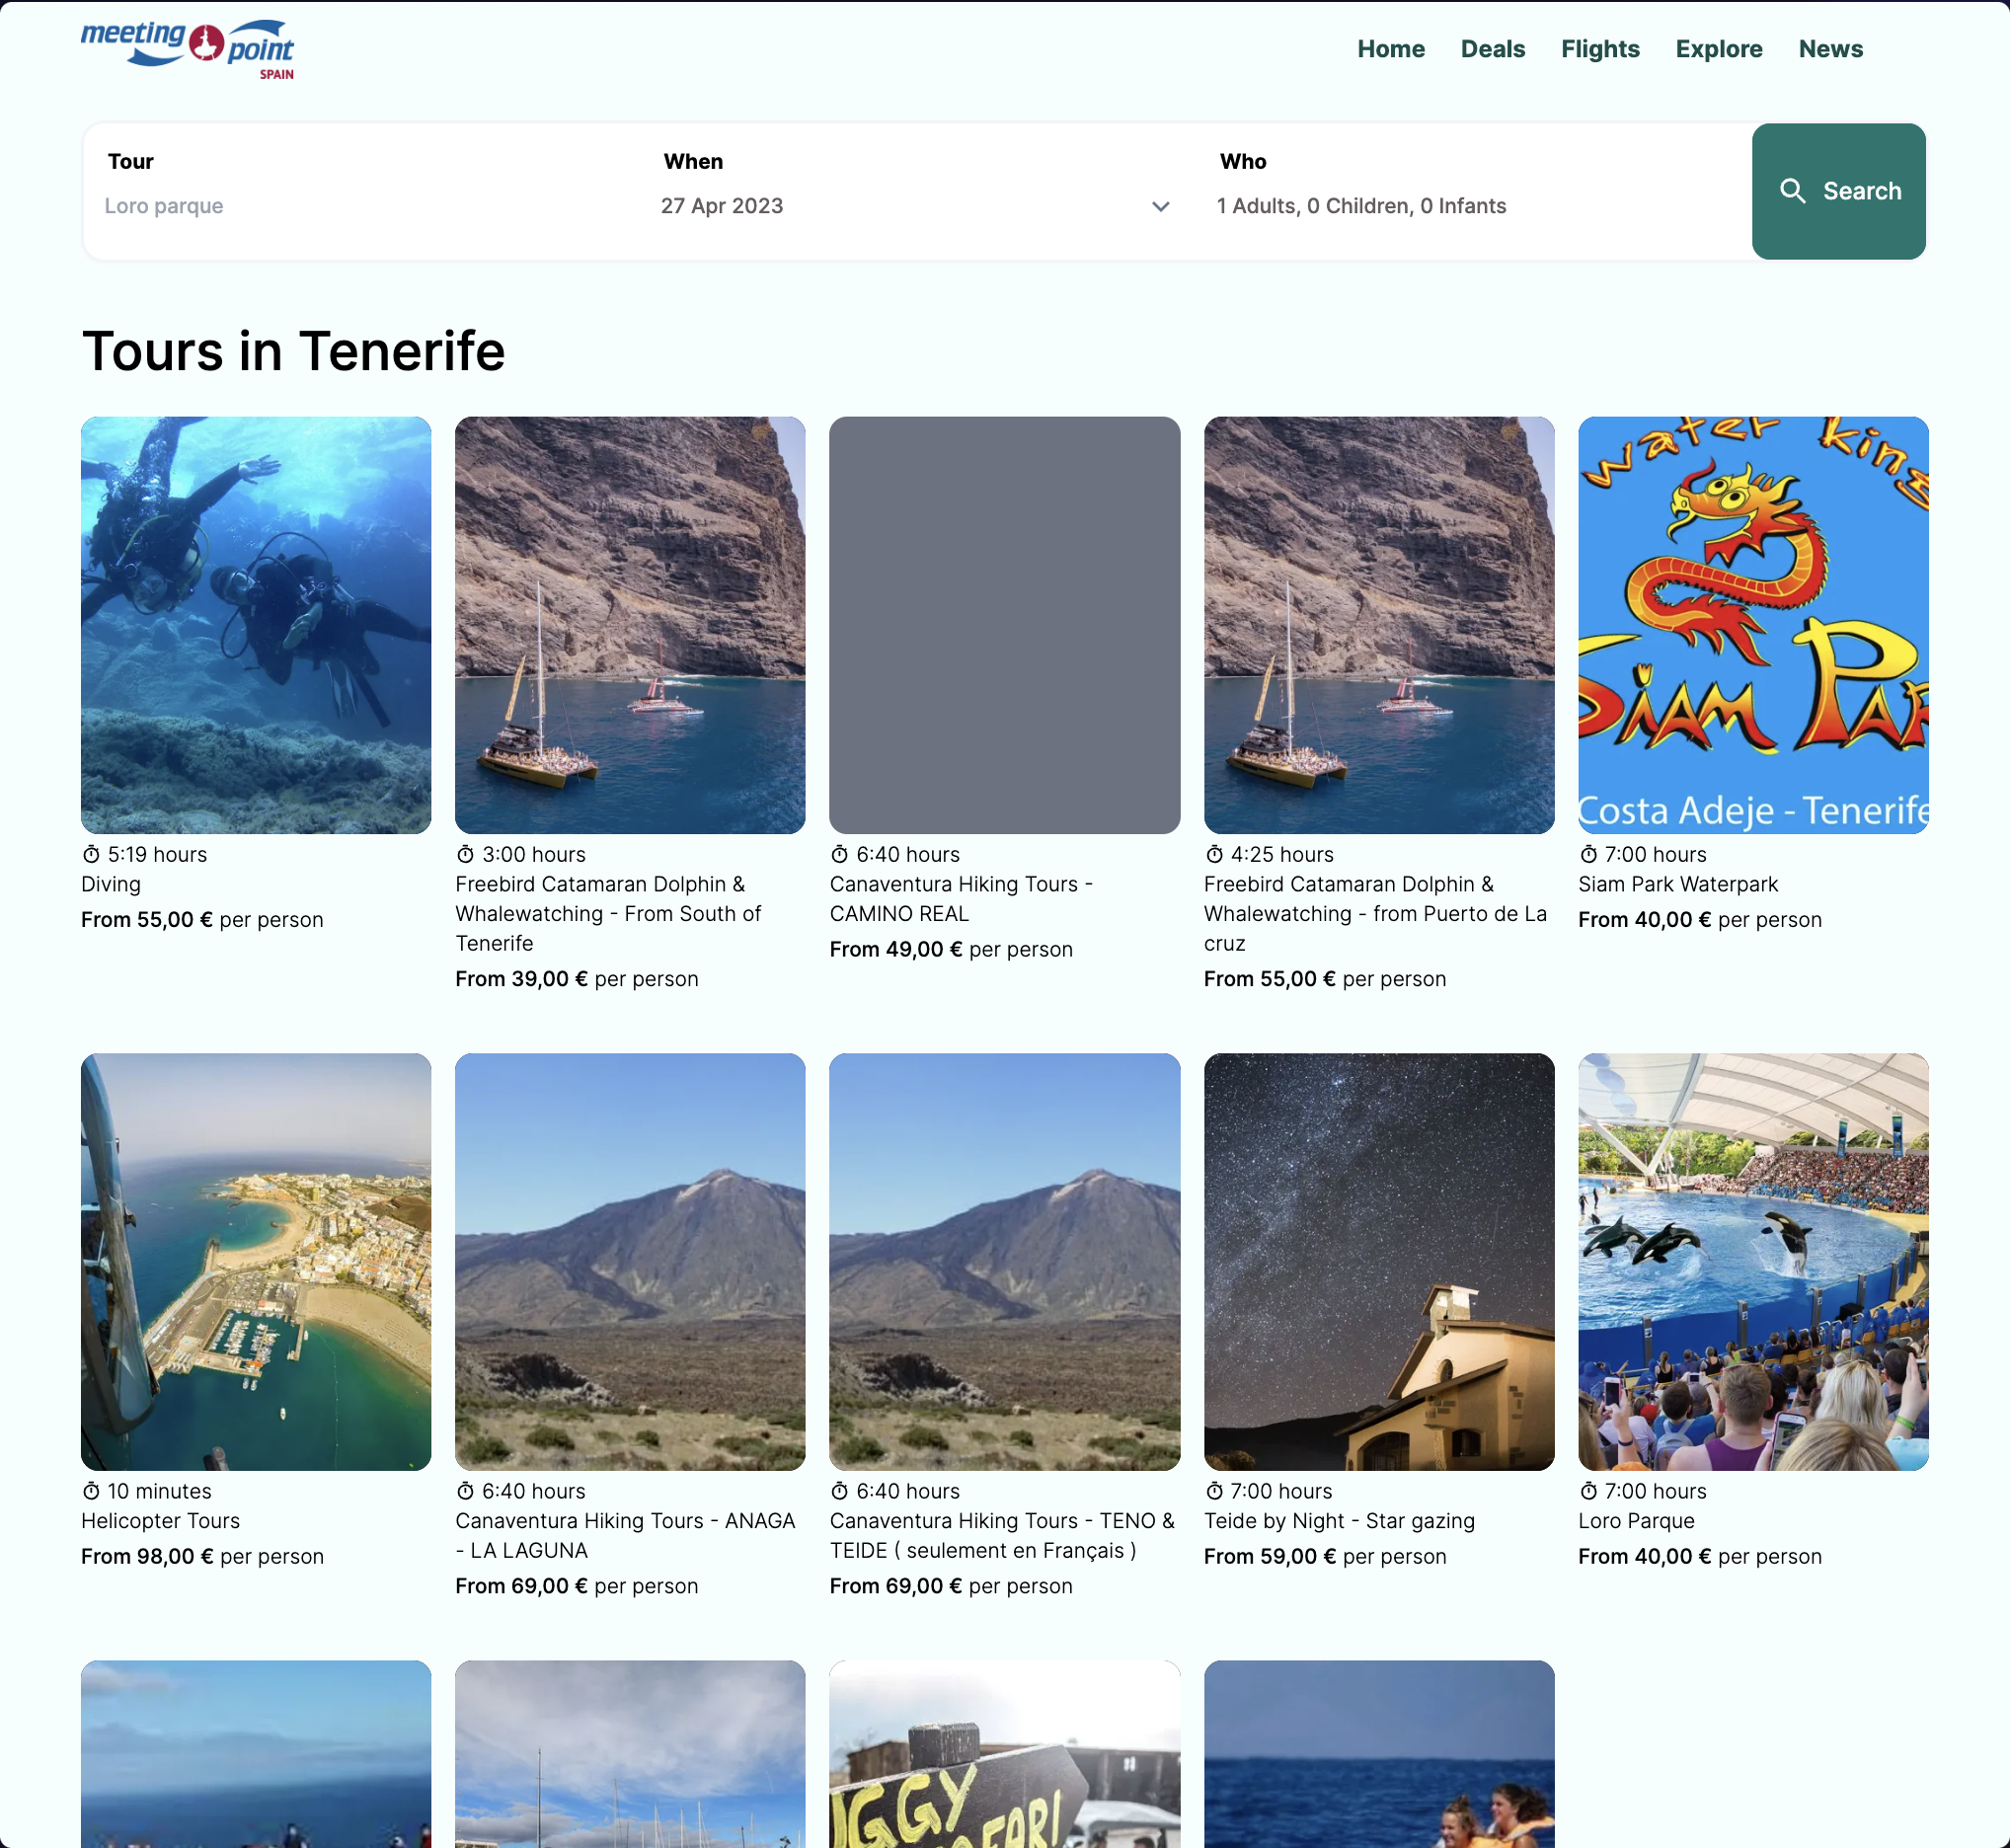The height and width of the screenshot is (1848, 2010).
Task: Click the Diving scuba divers thumbnail
Action: (x=256, y=625)
